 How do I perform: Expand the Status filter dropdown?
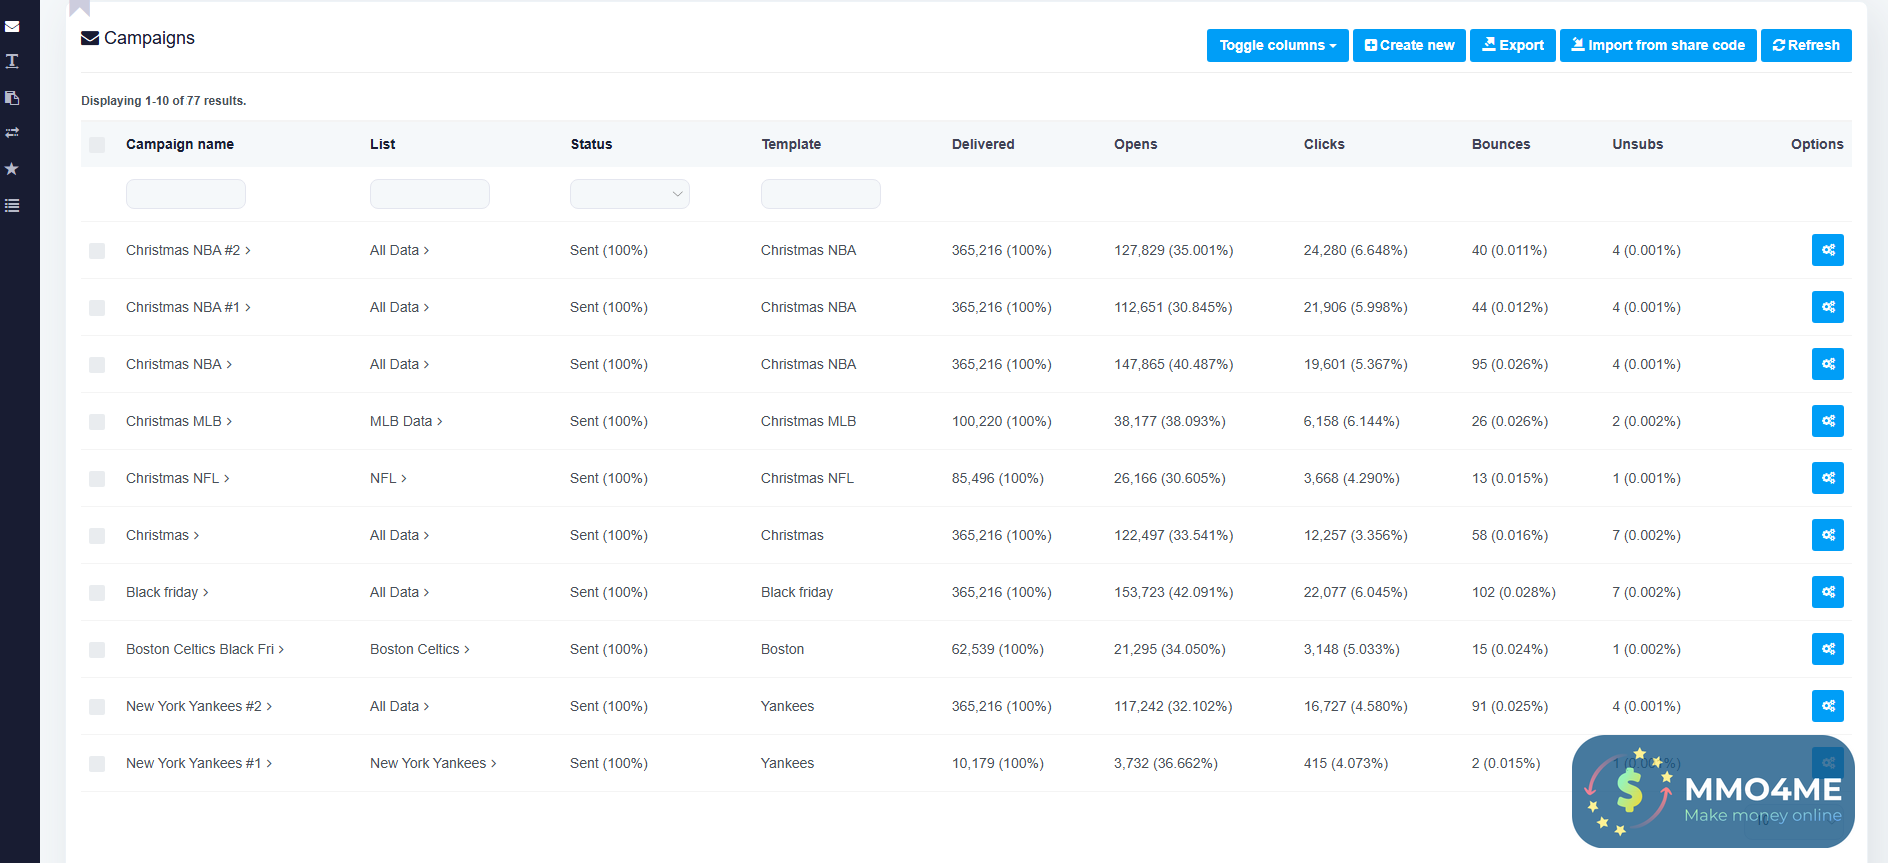point(629,194)
